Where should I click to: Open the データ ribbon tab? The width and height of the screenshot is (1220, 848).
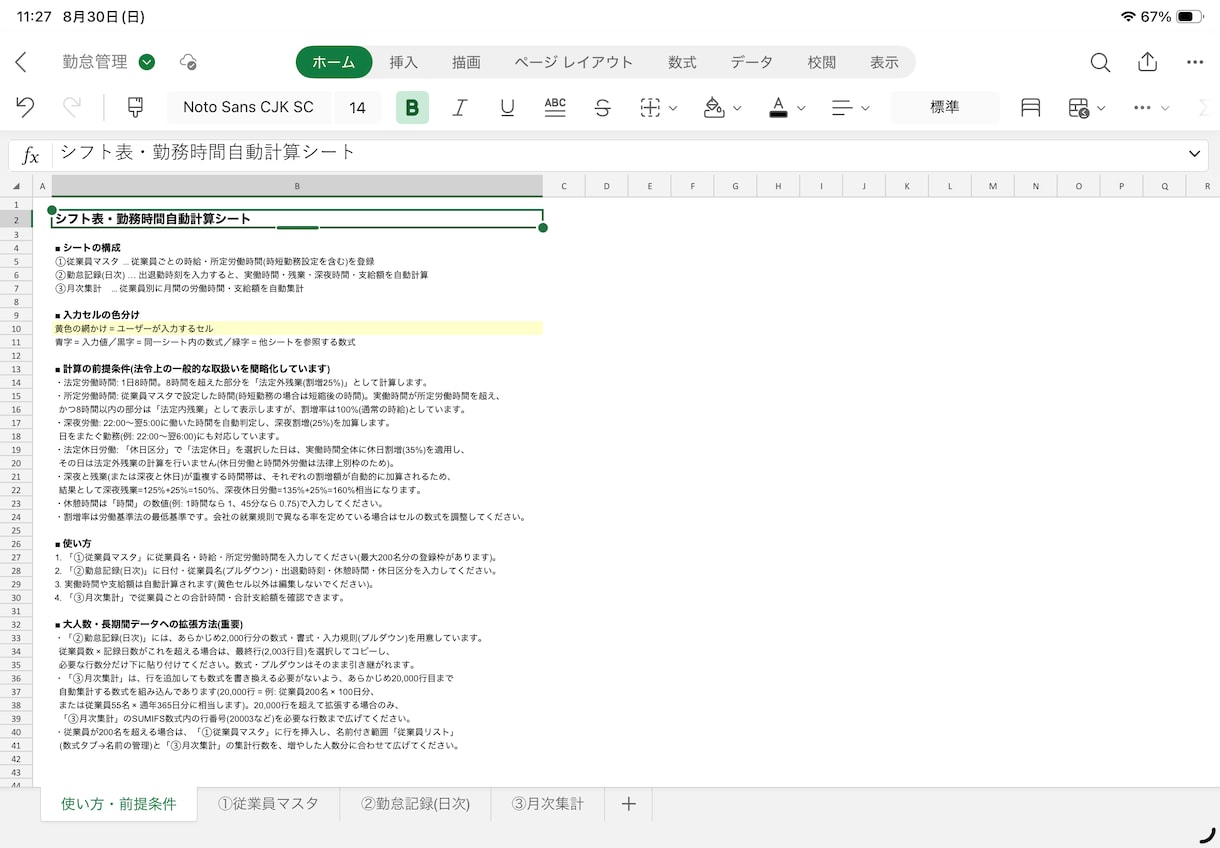coord(752,62)
